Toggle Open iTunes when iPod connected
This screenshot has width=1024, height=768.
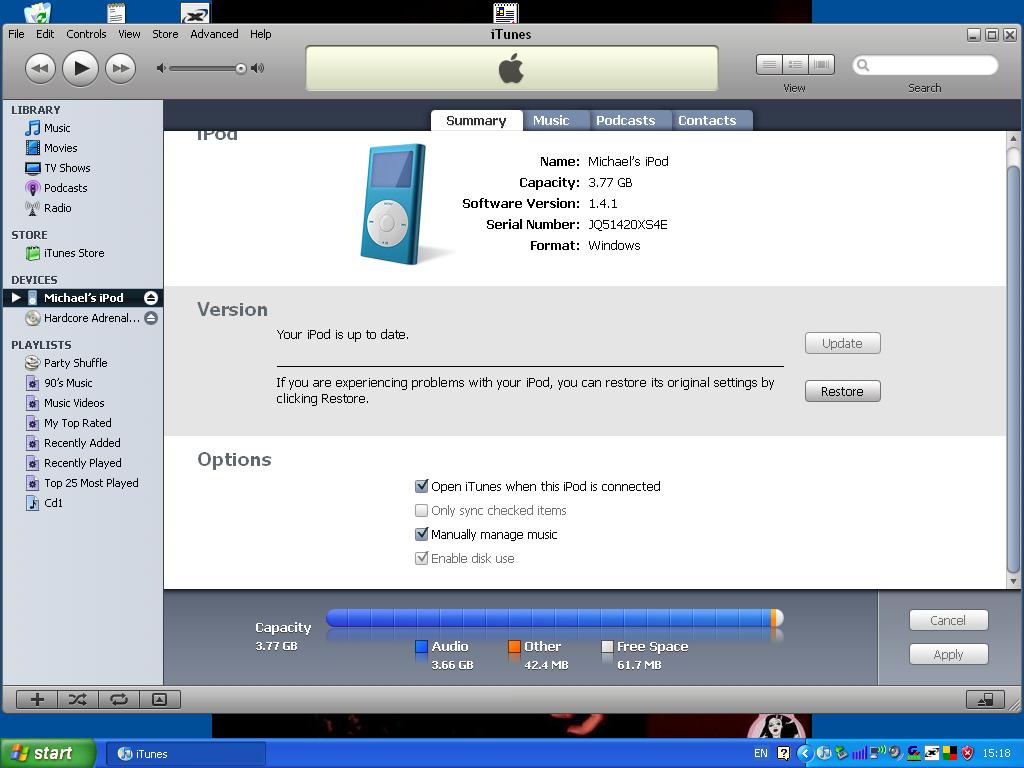point(422,486)
